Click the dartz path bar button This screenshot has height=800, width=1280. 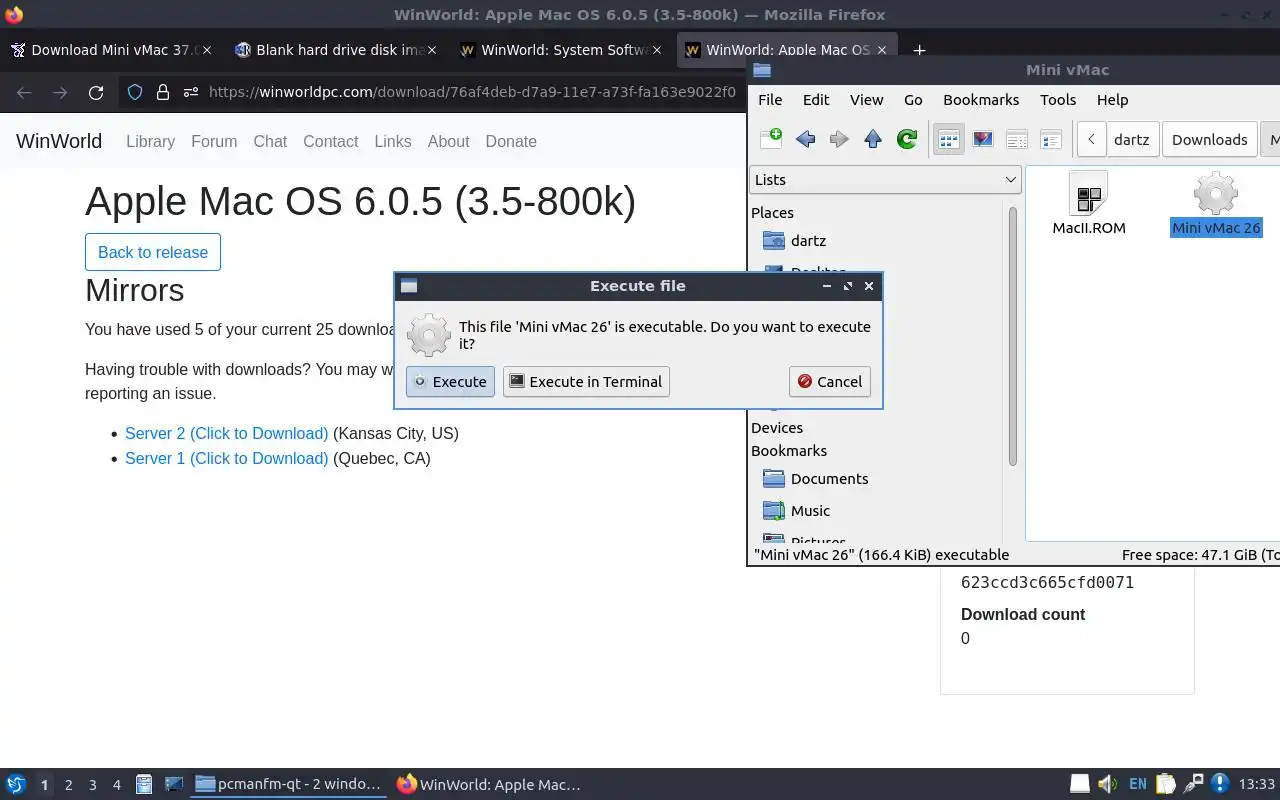1131,139
